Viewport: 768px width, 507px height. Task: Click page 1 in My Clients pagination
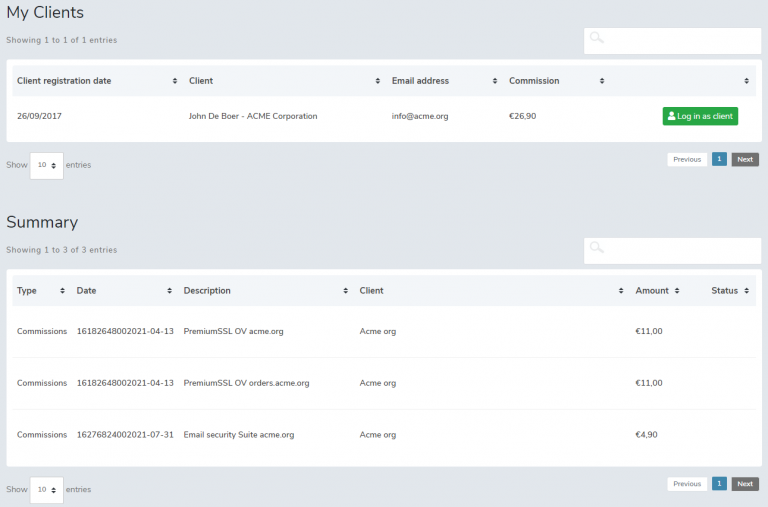[x=719, y=159]
